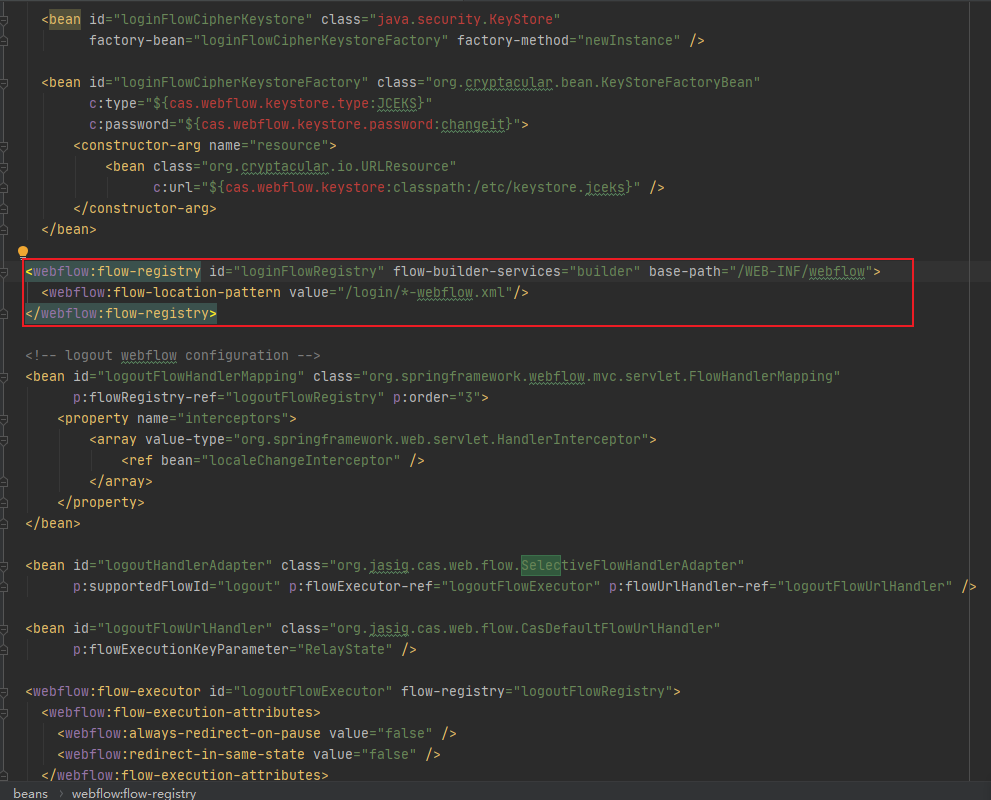Select the 'webflow:flow-registry' breadcrumb
This screenshot has height=800, width=991.
click(134, 793)
